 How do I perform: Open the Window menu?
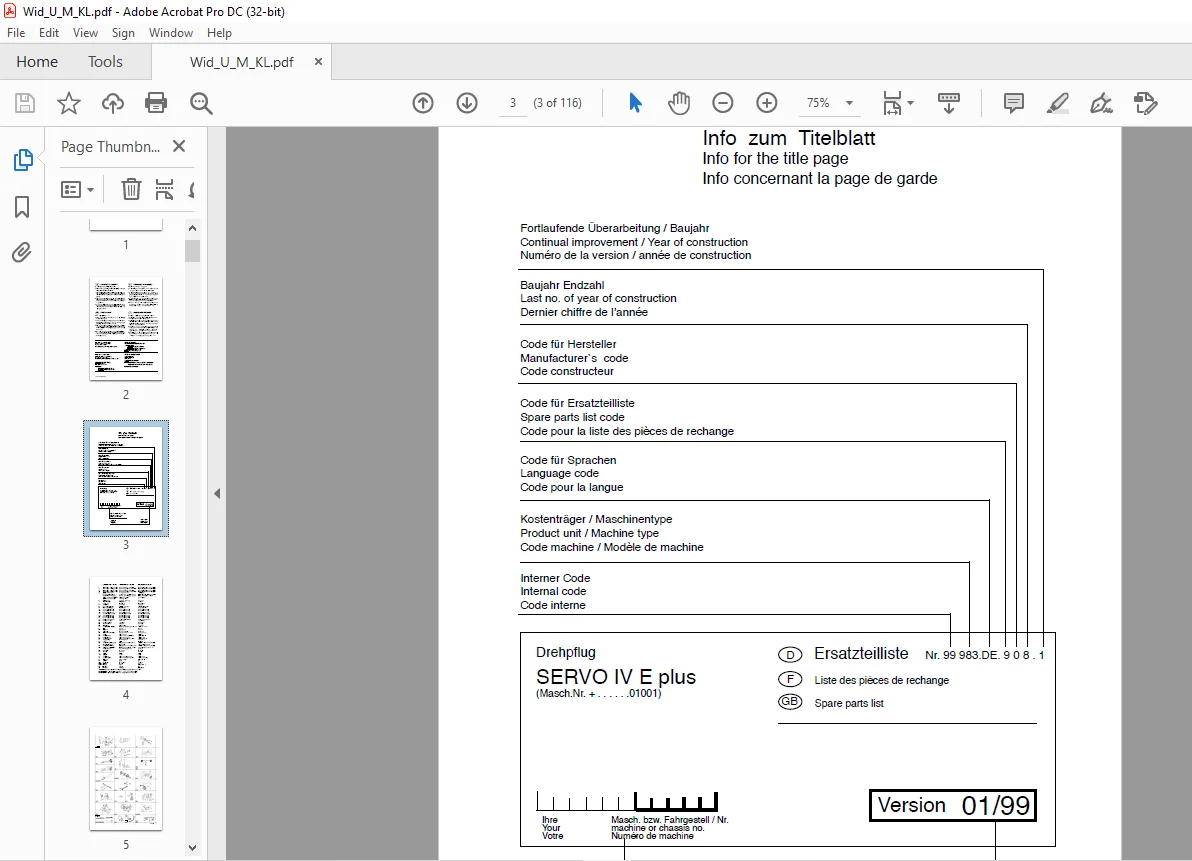click(170, 33)
